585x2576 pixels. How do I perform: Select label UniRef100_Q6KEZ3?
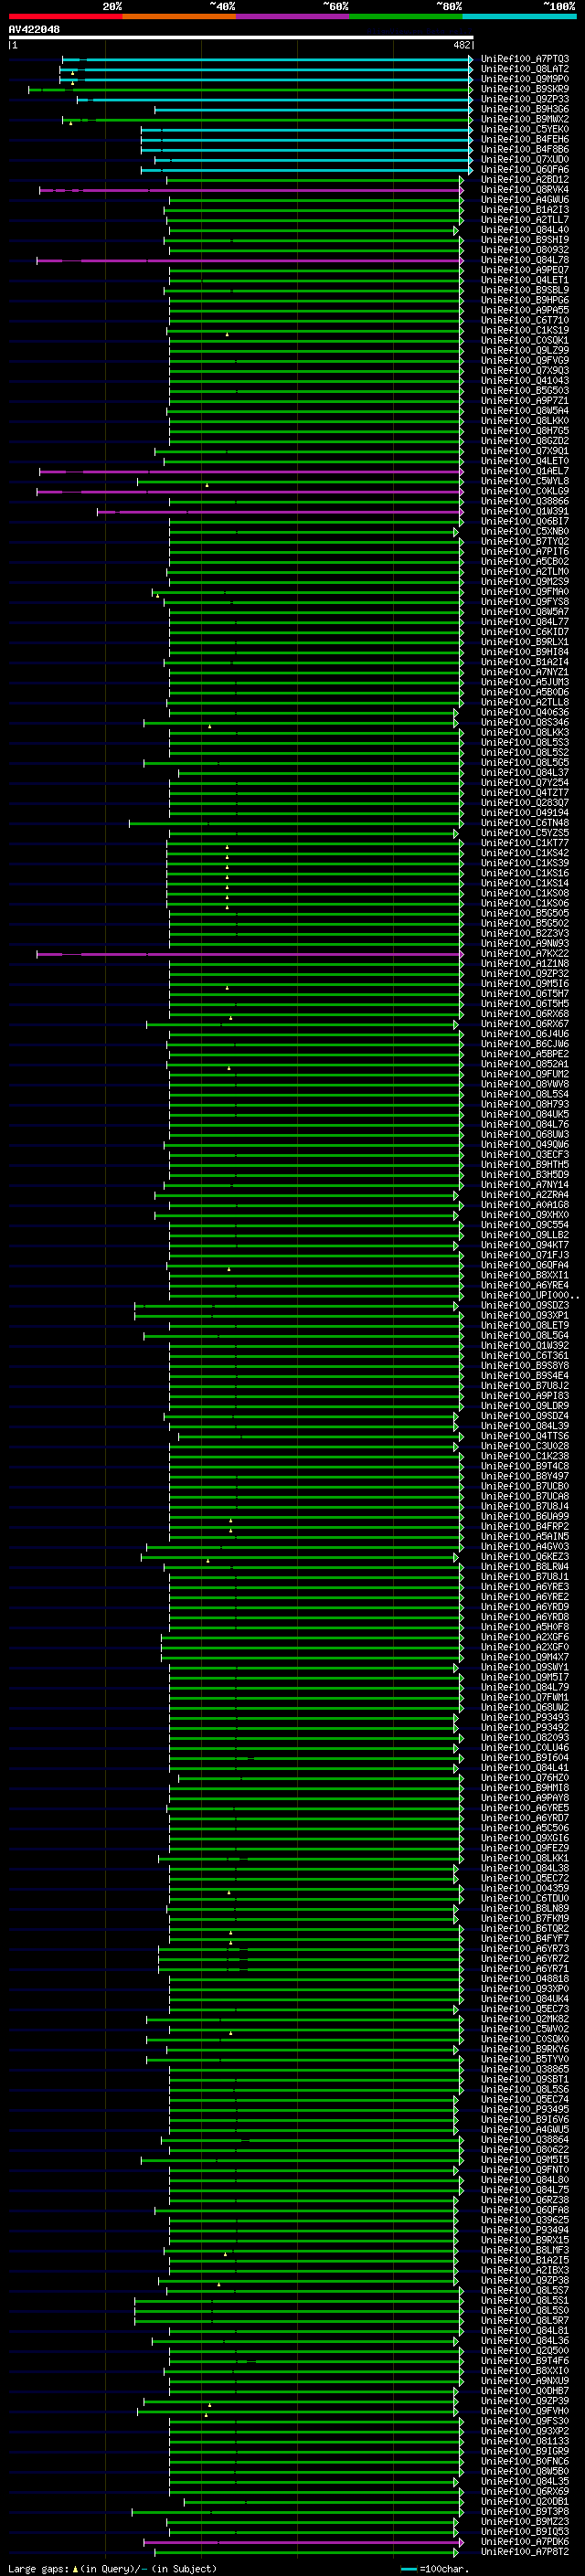point(525,1556)
